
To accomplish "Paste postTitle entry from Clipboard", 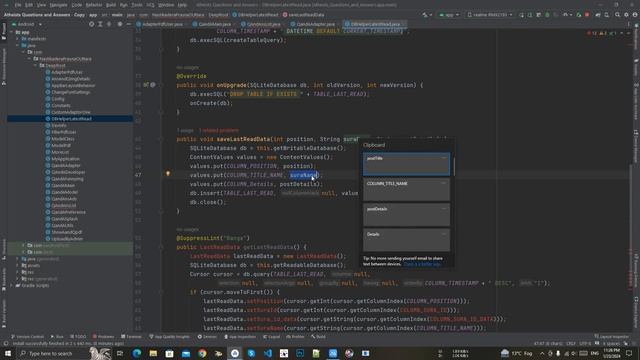I will tap(407, 164).
